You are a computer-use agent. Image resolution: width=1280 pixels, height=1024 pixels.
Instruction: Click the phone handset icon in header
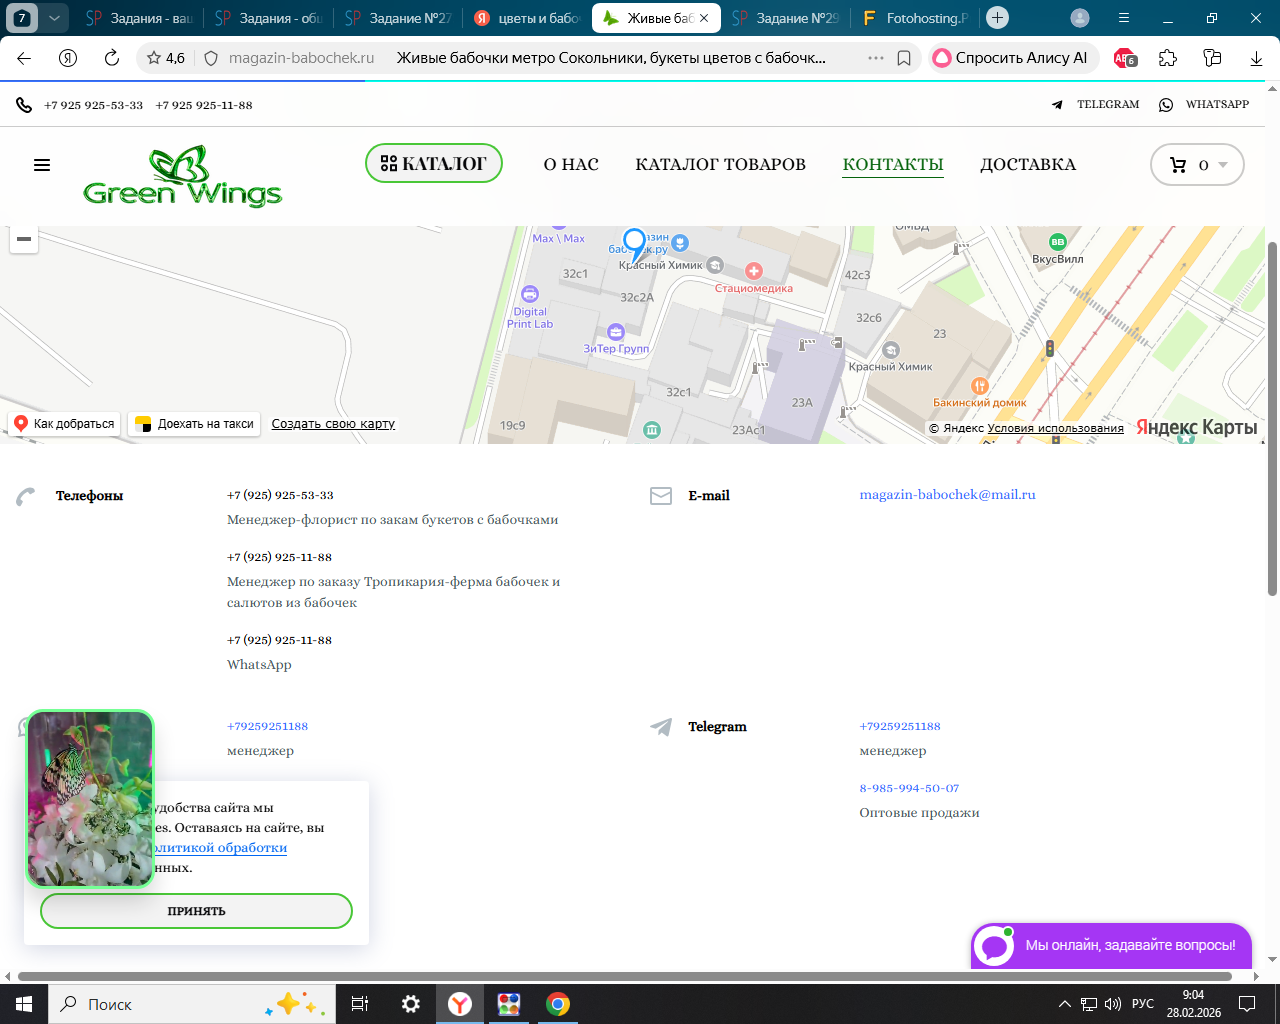pos(24,104)
